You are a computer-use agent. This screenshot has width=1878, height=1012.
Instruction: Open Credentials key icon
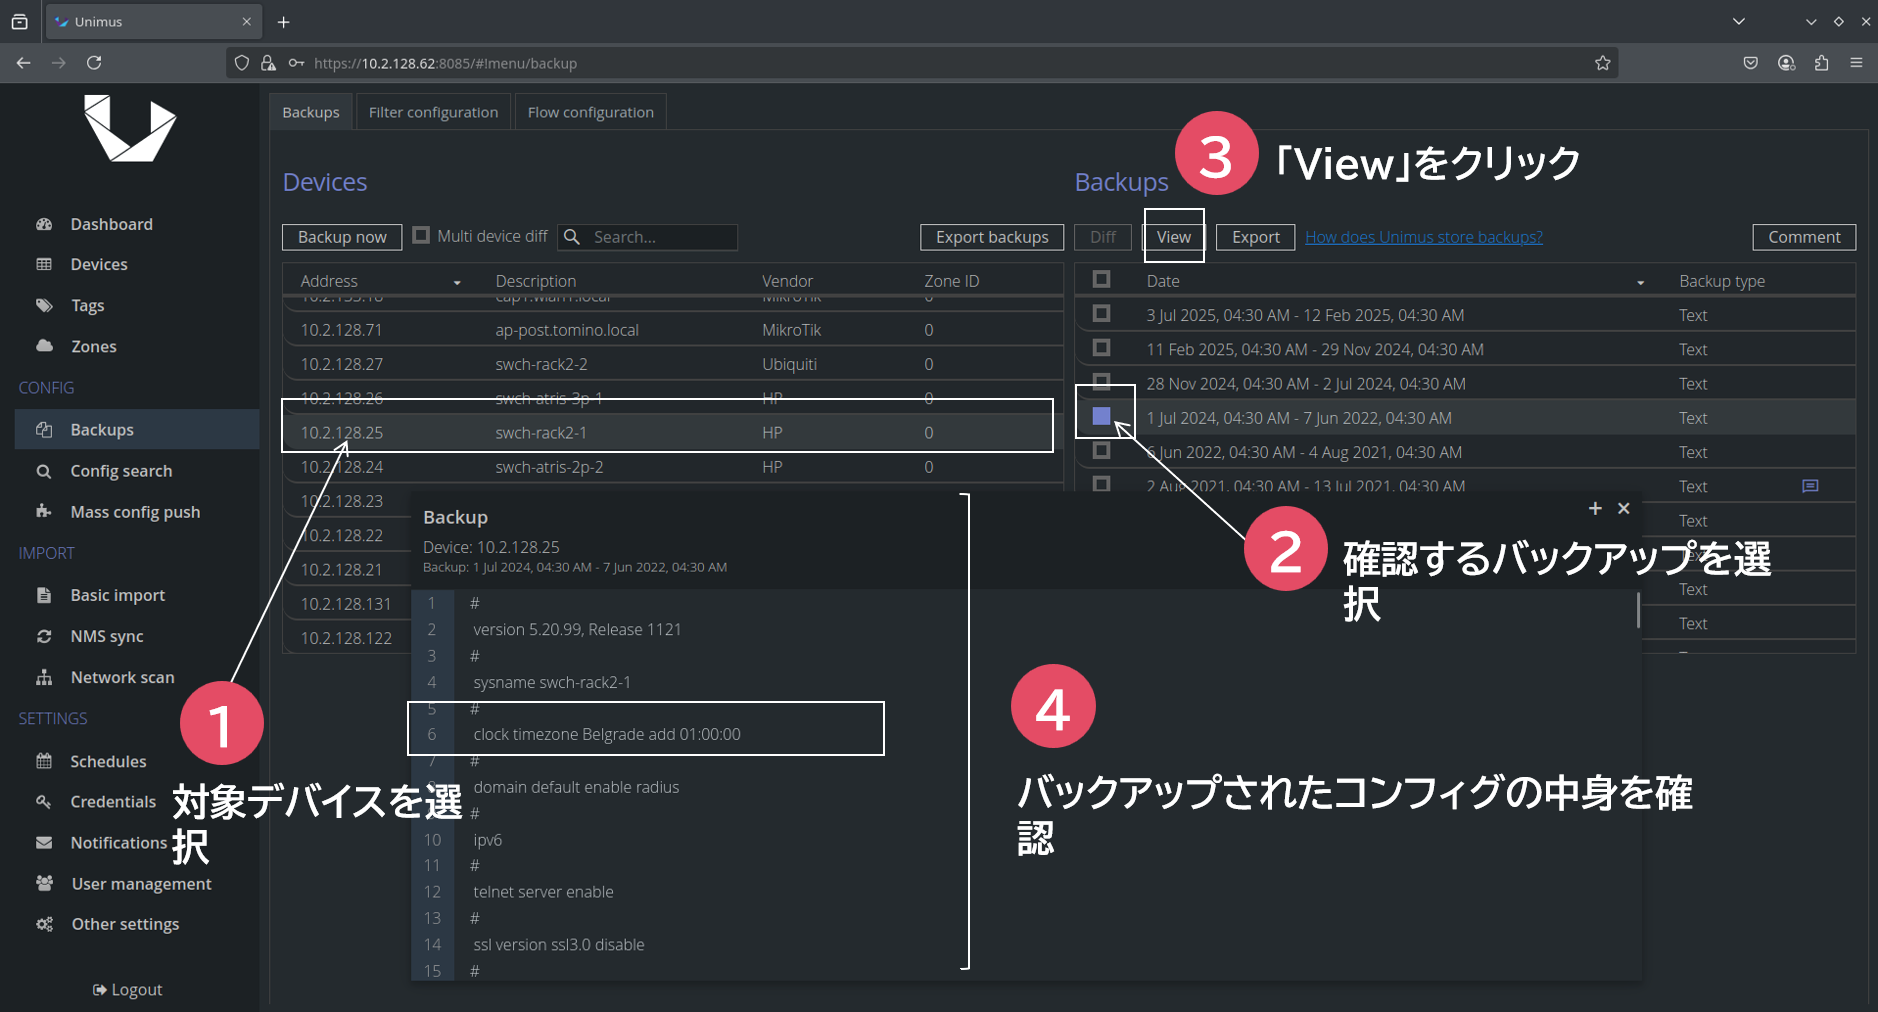[44, 801]
